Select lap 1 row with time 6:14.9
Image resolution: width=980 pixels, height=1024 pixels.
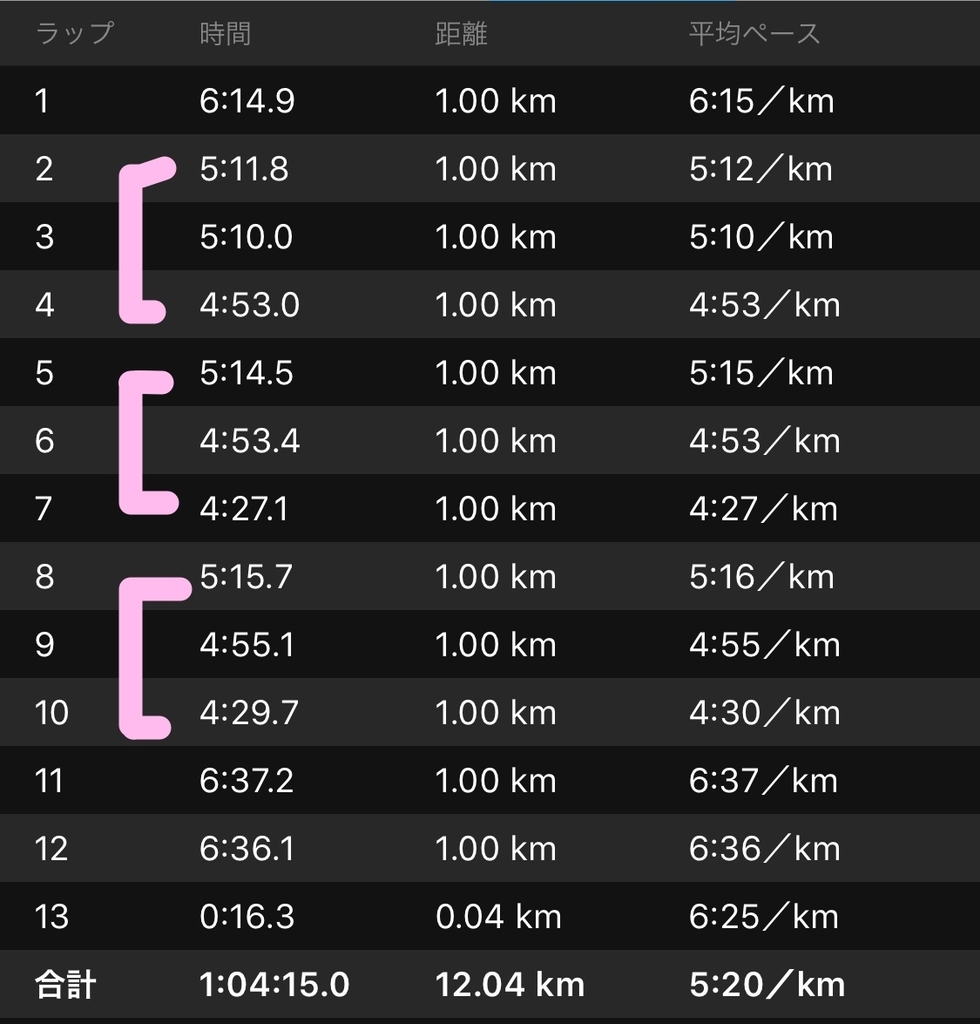tap(490, 101)
